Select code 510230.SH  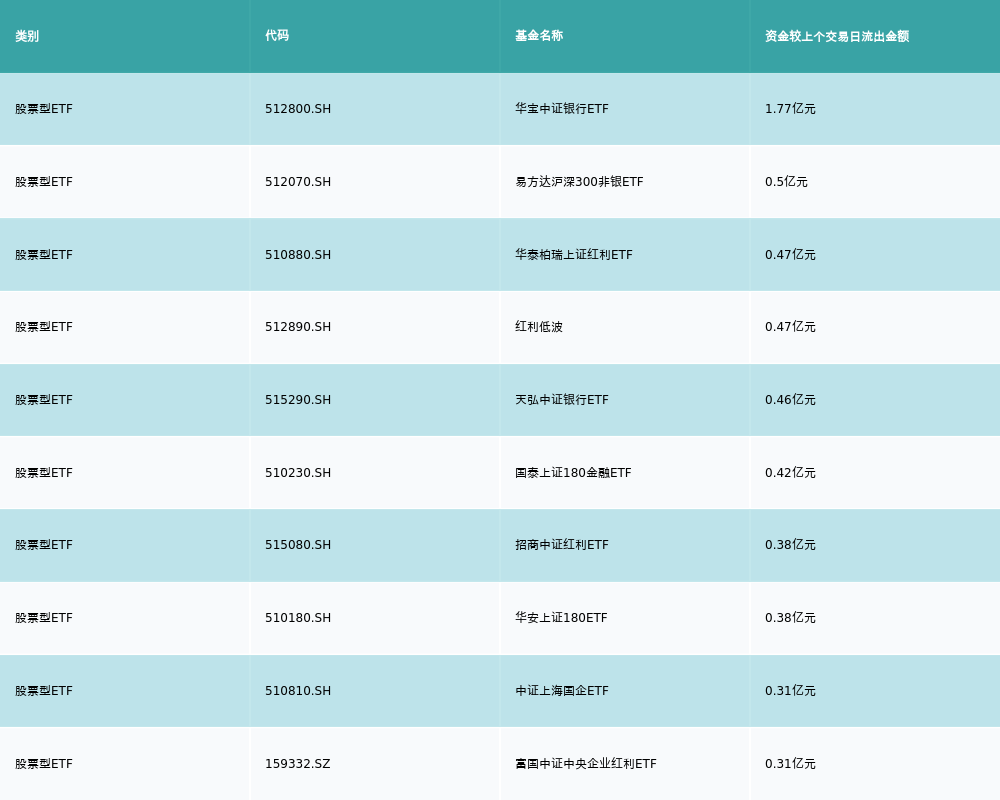pos(298,473)
